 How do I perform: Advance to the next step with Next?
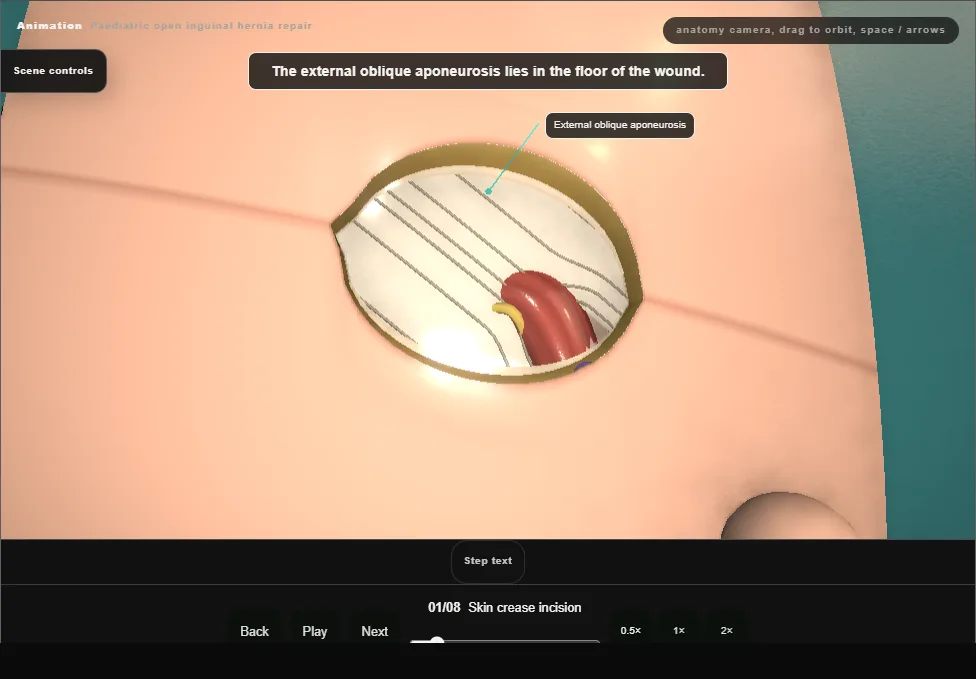click(x=375, y=631)
